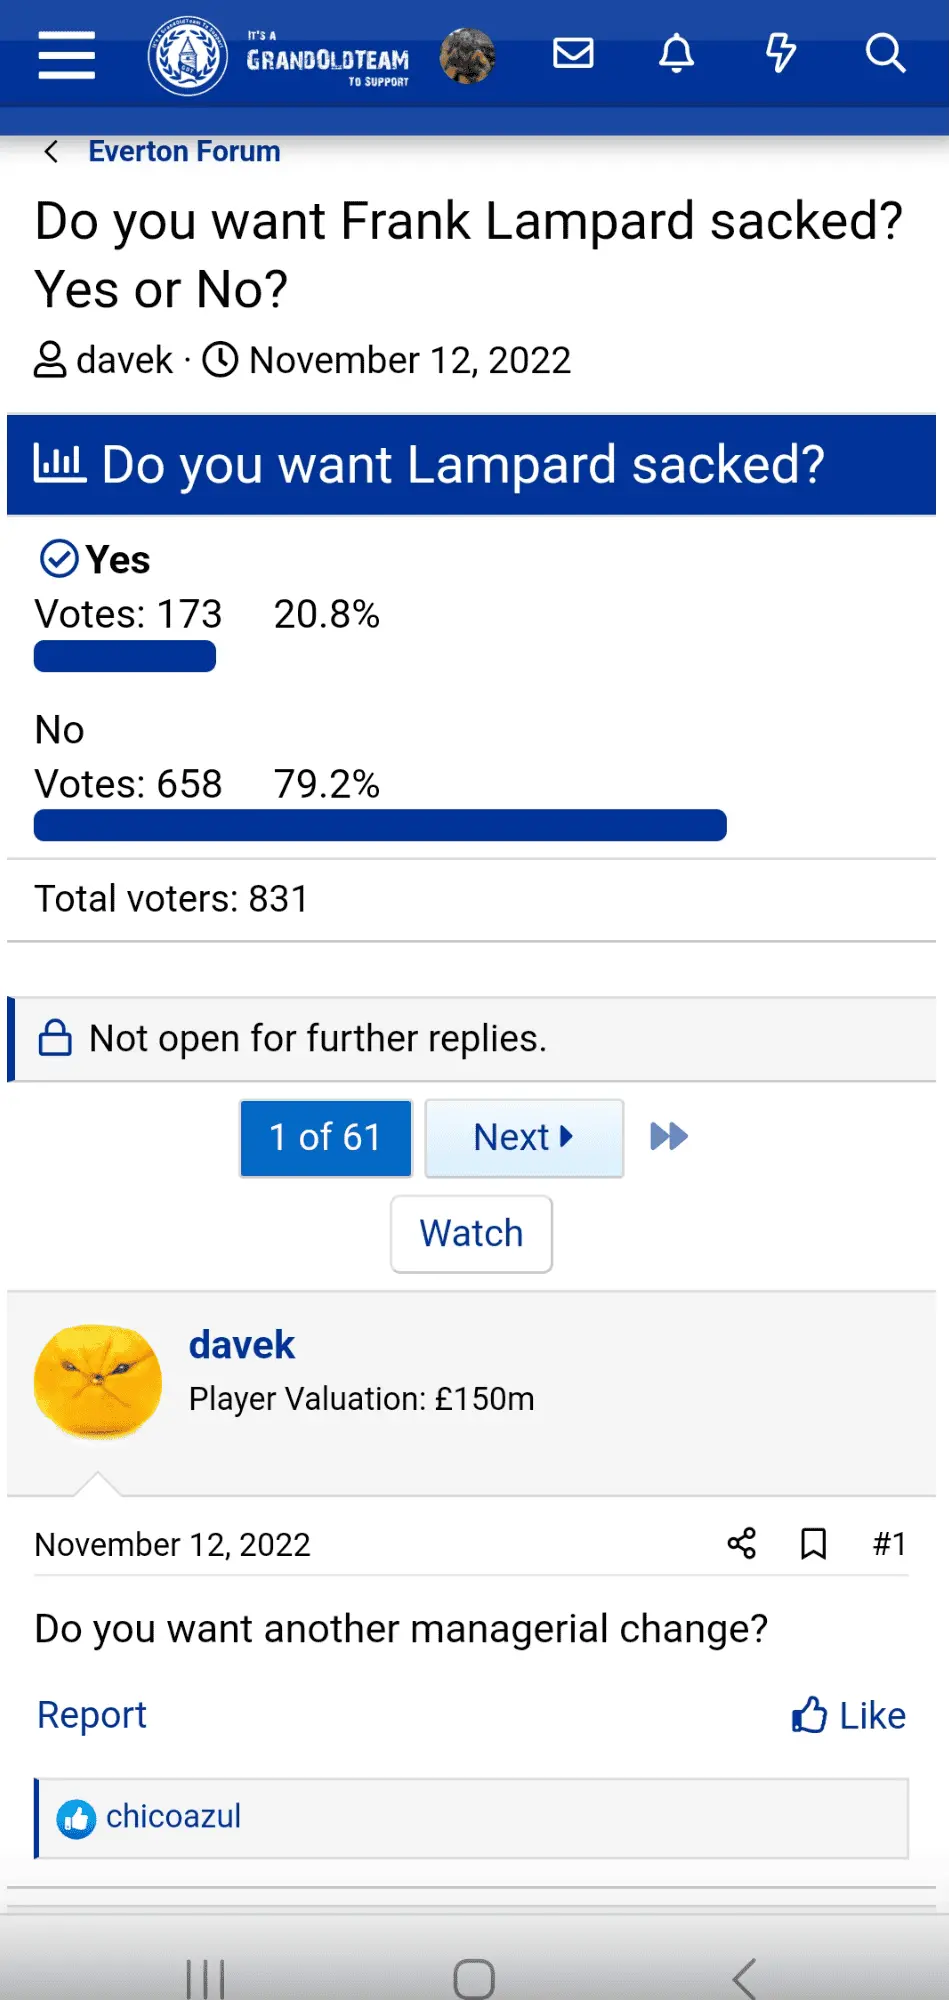This screenshot has width=949, height=2000.
Task: Click the GrandOldTeam logo
Action: click(280, 57)
